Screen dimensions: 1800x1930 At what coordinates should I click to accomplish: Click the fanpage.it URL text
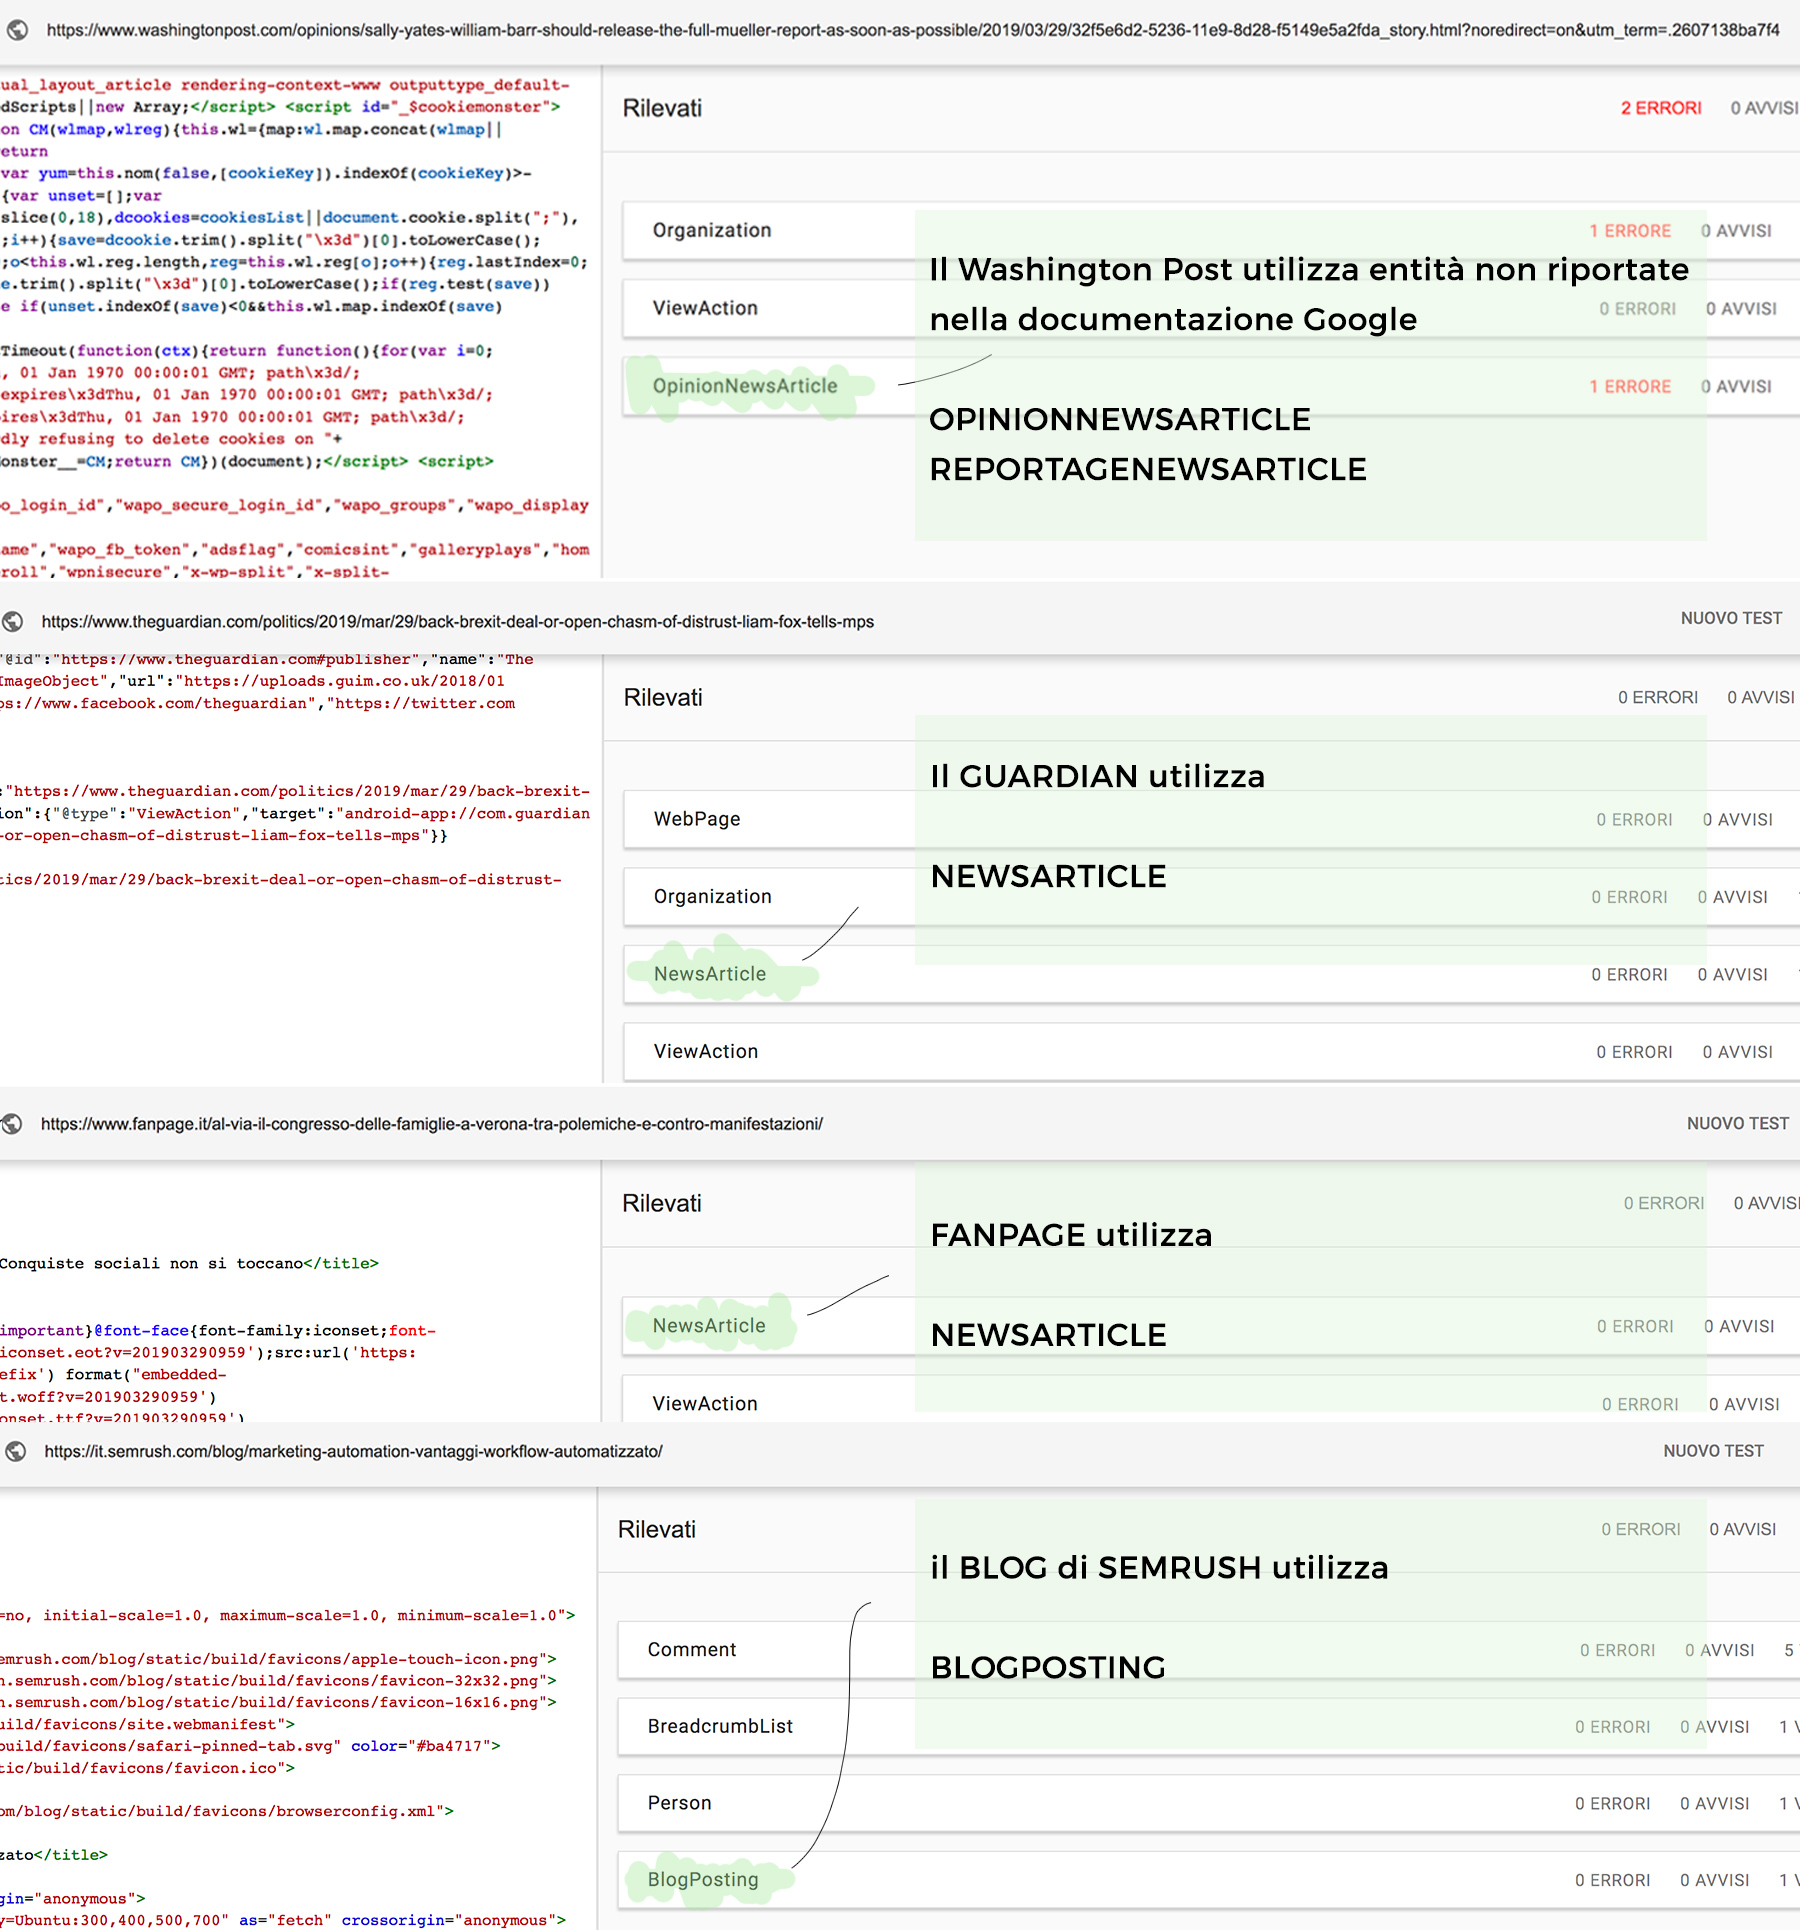(432, 1124)
